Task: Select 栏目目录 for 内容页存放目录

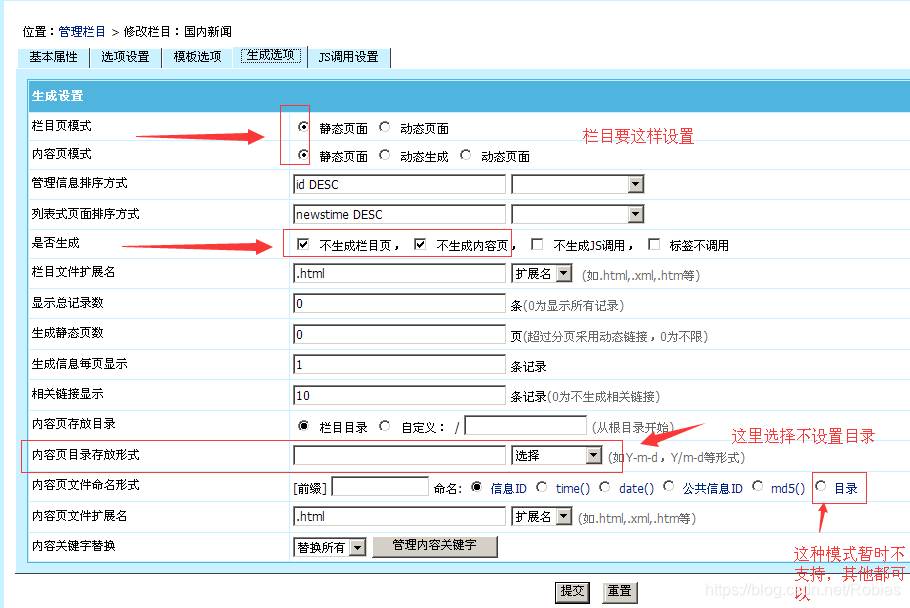Action: pyautogui.click(x=303, y=426)
